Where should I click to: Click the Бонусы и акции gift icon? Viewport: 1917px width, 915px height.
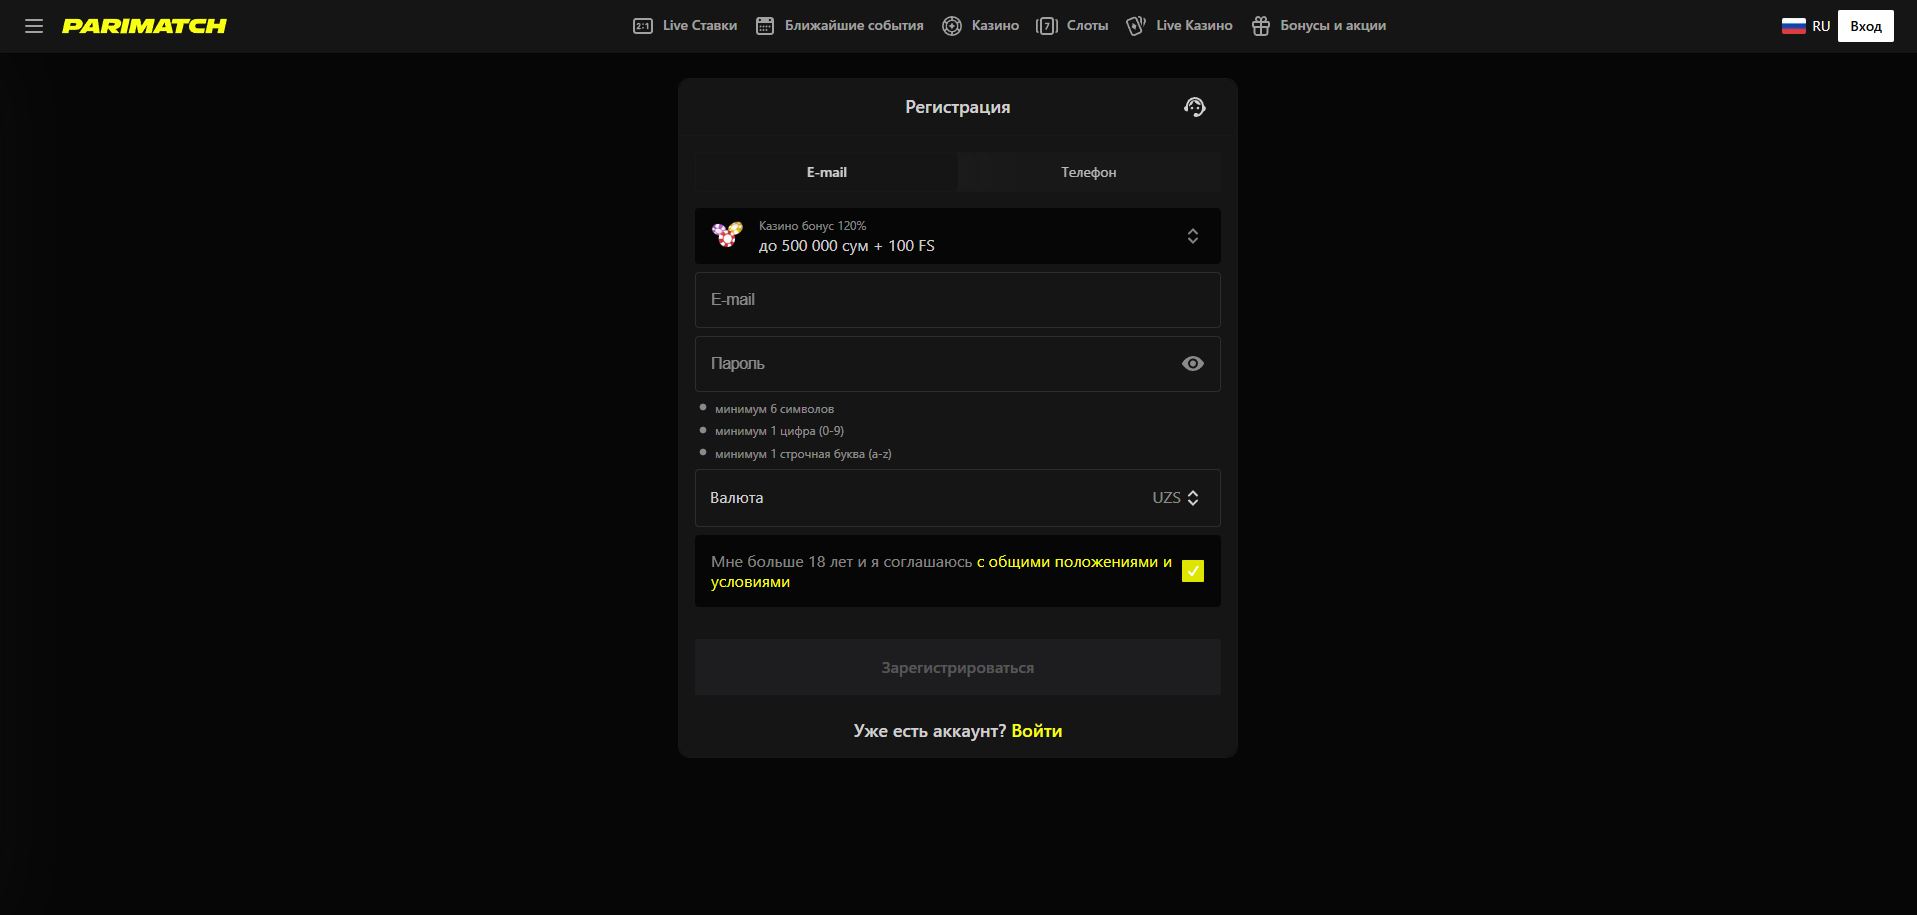click(x=1261, y=26)
